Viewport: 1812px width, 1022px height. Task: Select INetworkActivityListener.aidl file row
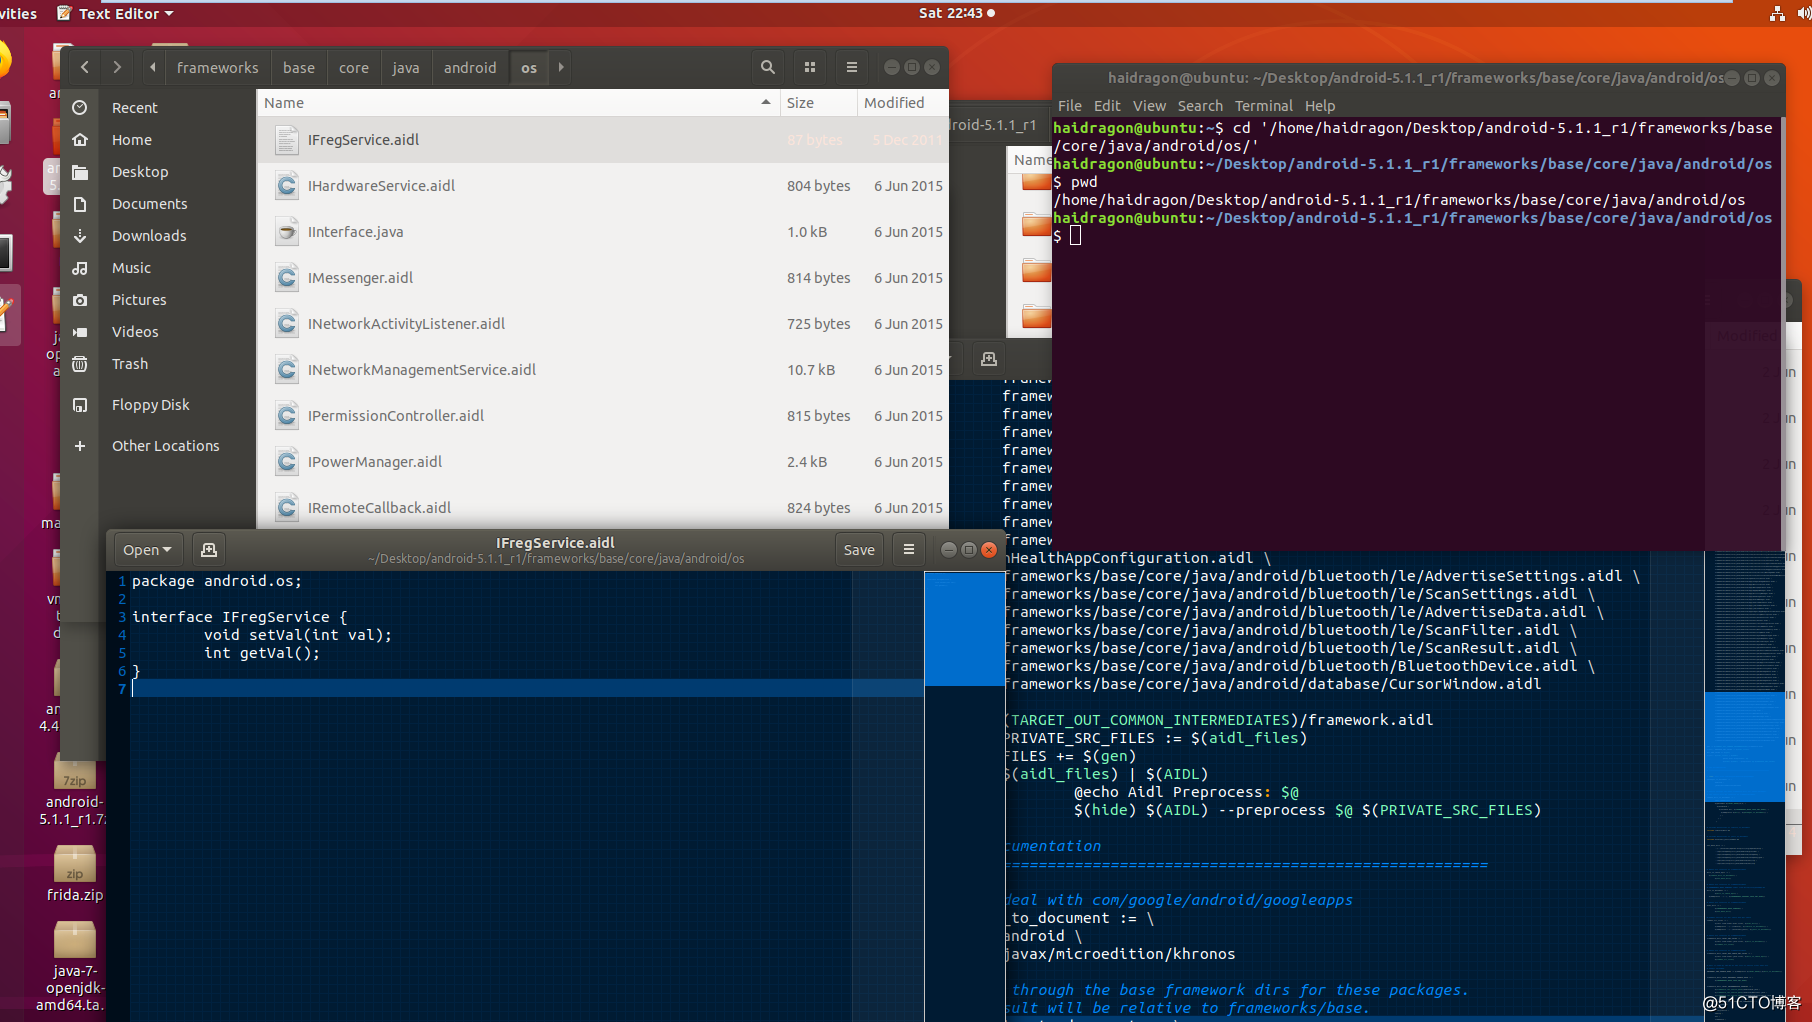[x=602, y=324]
